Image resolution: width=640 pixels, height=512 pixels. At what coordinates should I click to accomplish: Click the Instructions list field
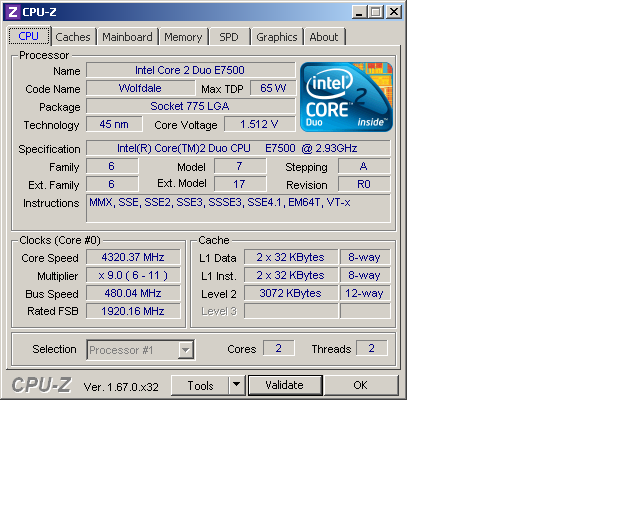click(238, 208)
